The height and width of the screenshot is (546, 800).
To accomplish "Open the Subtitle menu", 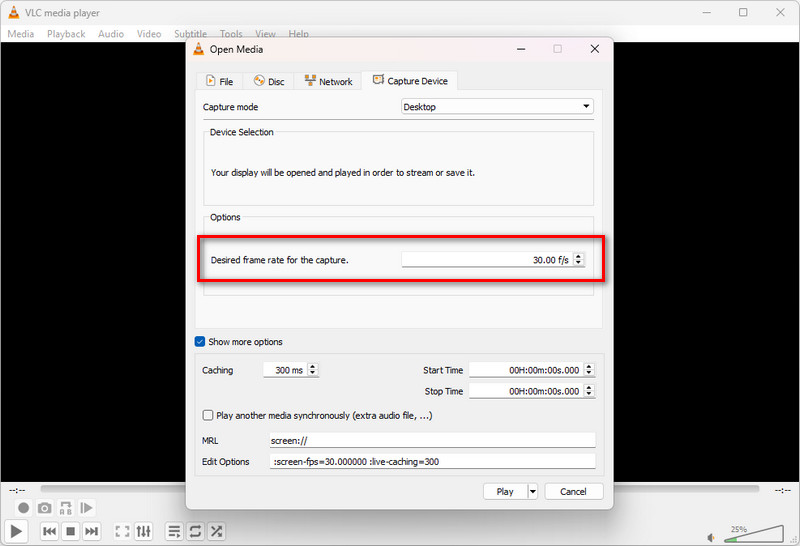I will point(190,34).
